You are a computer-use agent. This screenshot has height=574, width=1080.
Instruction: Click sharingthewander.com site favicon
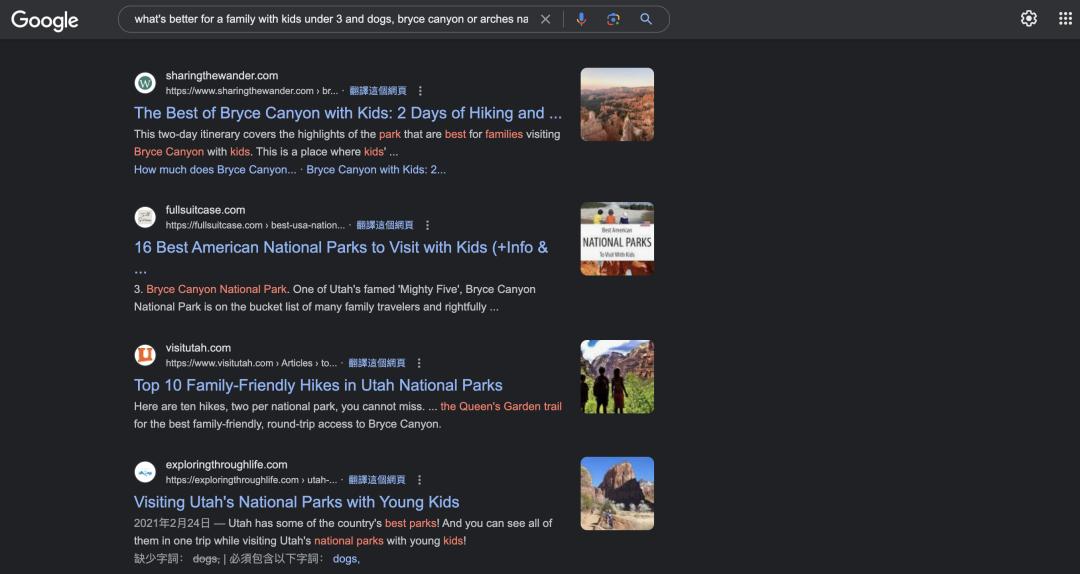(x=145, y=83)
